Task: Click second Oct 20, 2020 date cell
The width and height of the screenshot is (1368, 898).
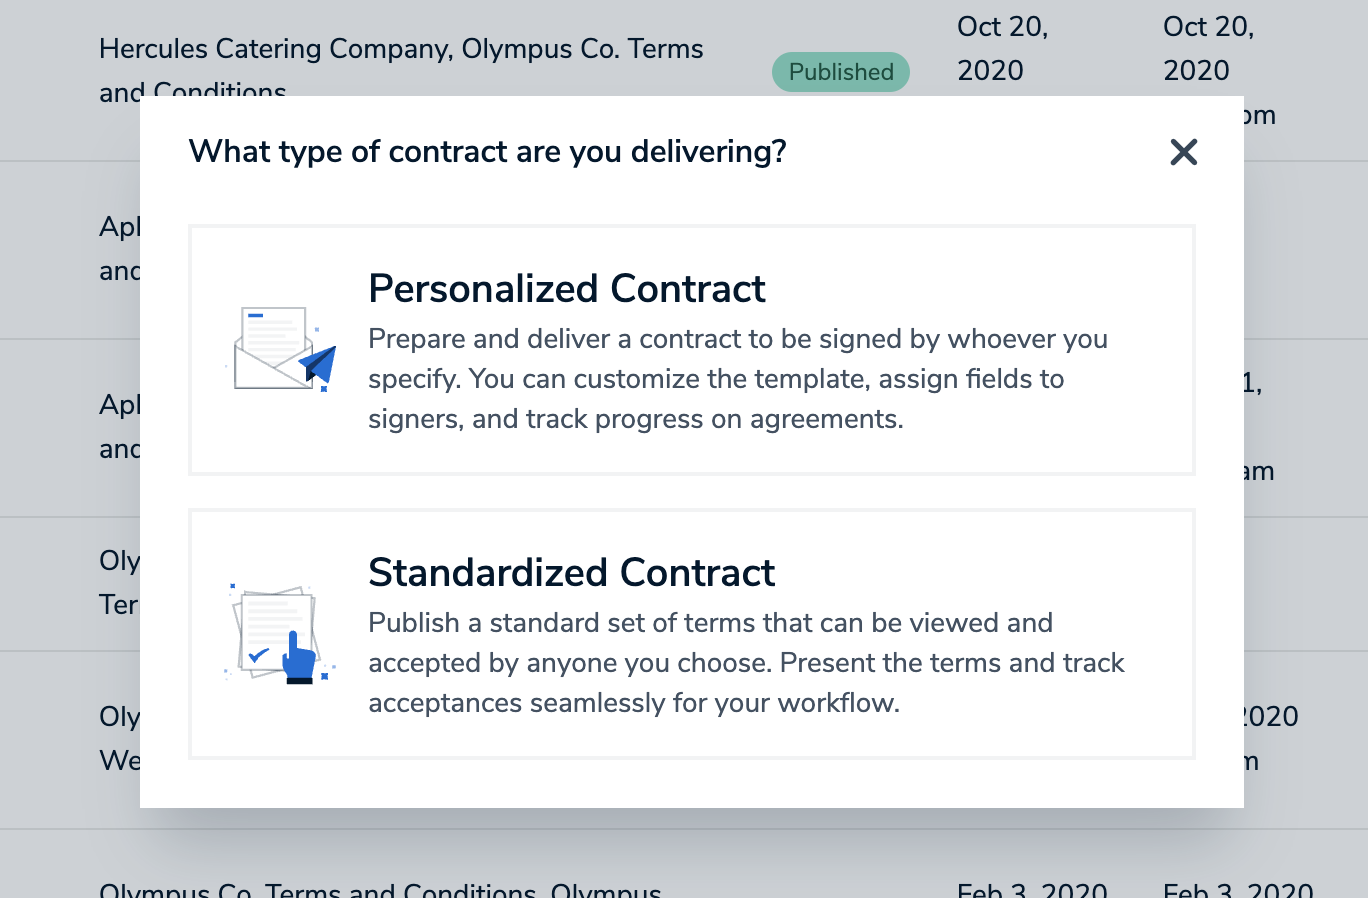Action: (x=1208, y=48)
